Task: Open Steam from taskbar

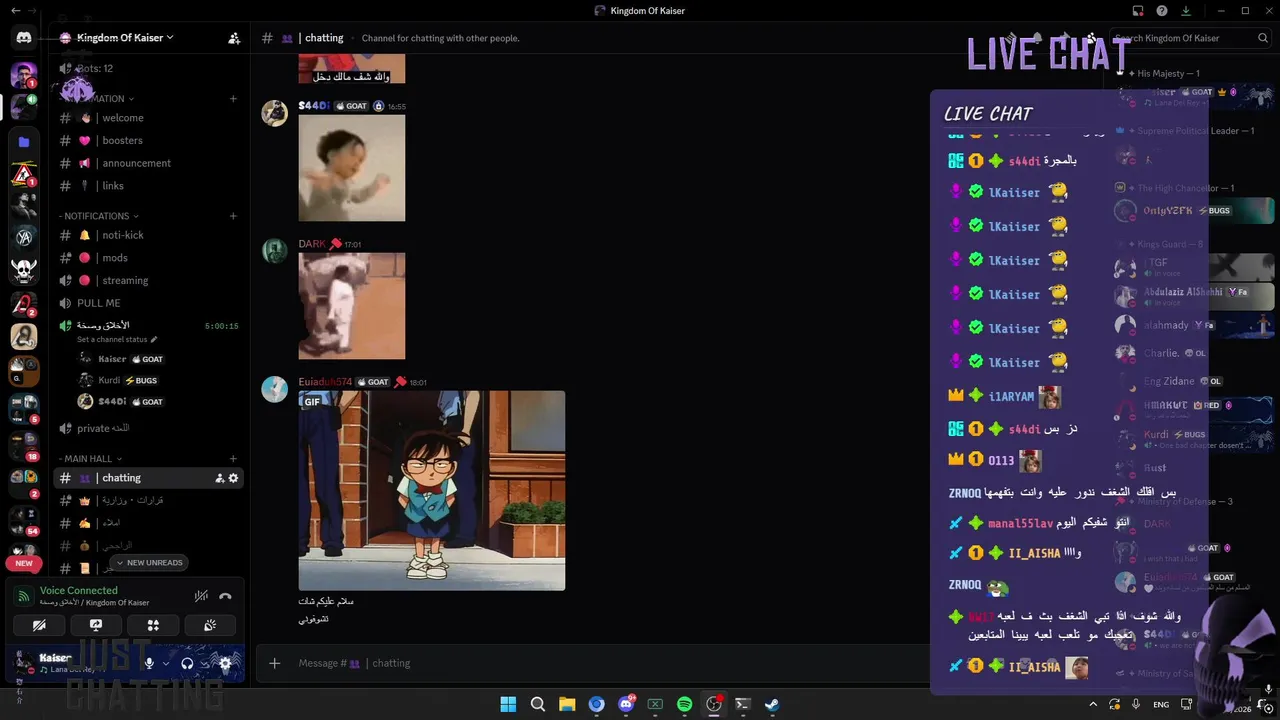Action: (772, 704)
